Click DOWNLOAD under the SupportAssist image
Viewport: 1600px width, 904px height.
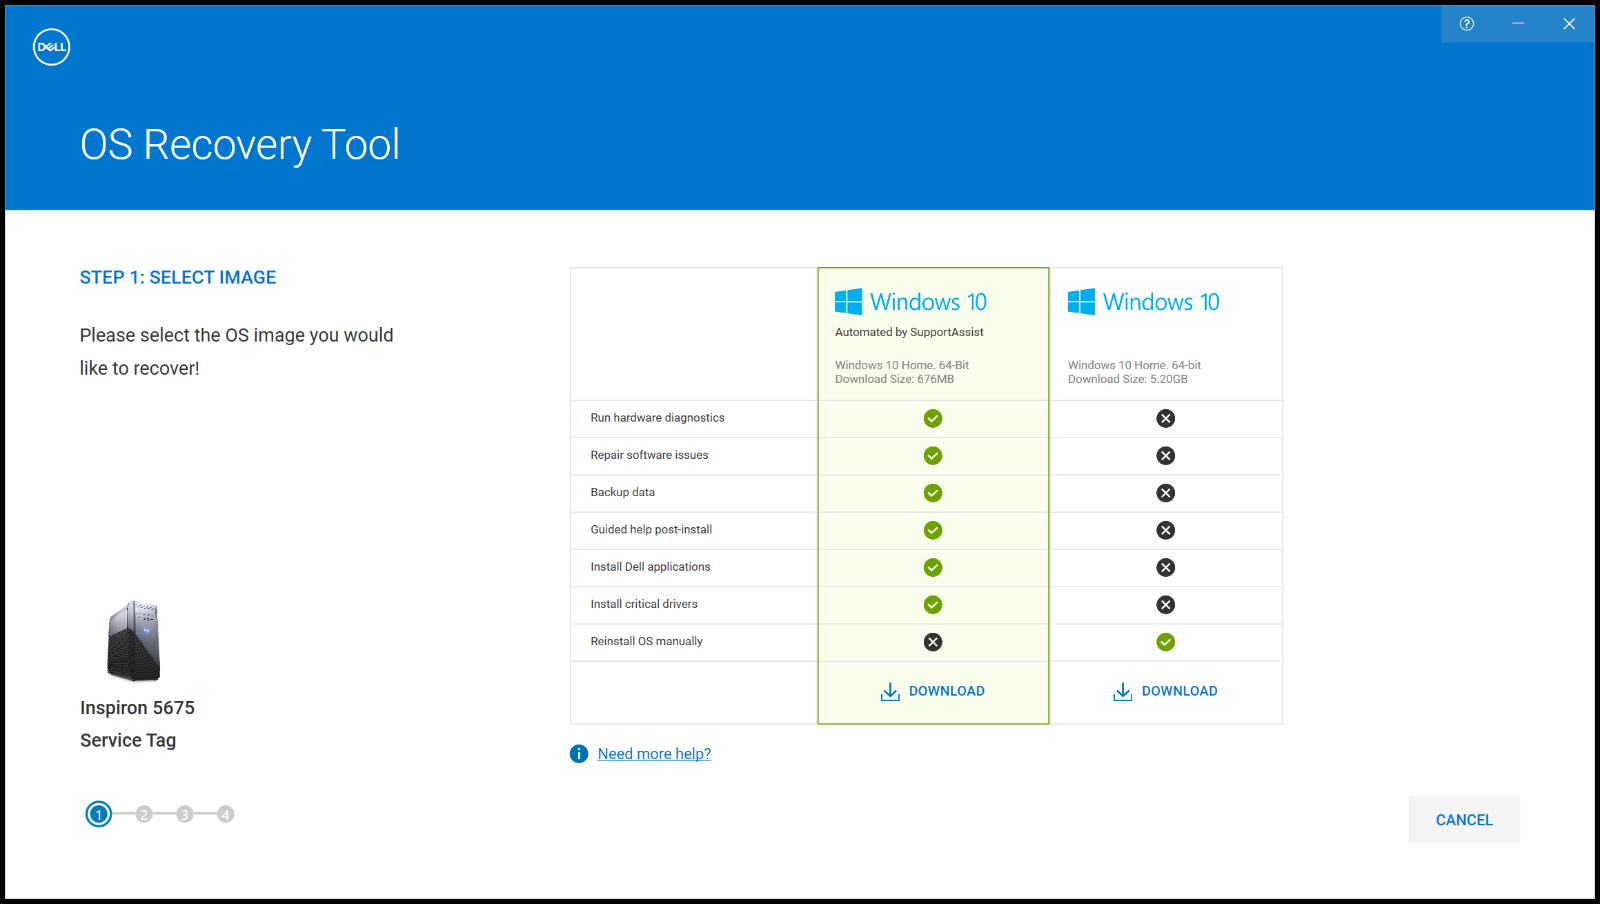(947, 690)
